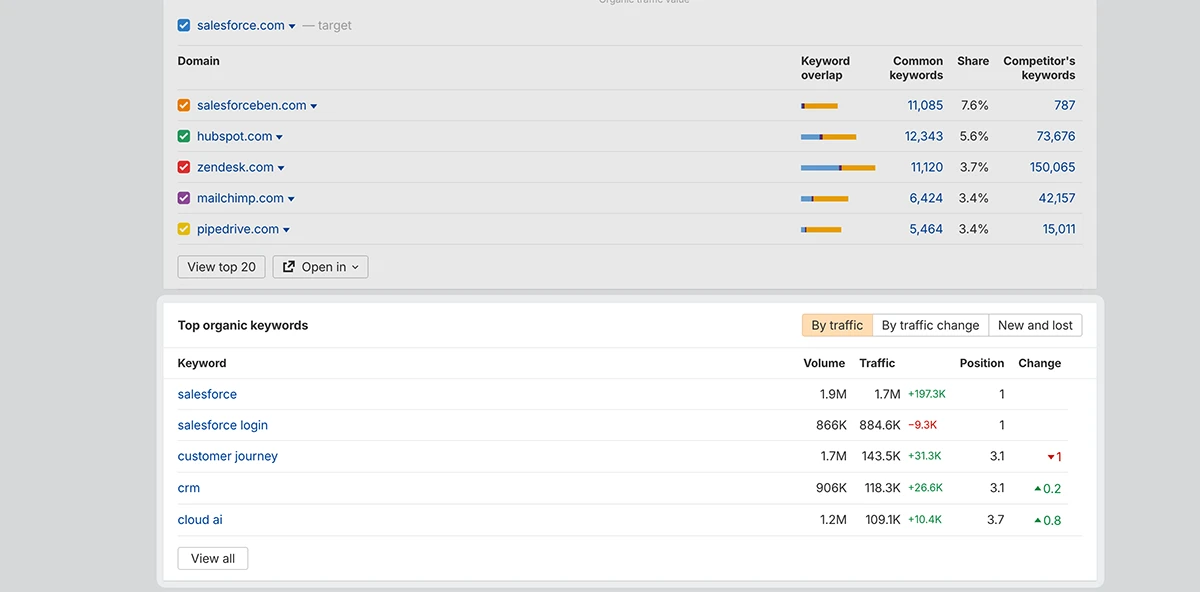Click the Top organic keywords heading
This screenshot has width=1200, height=592.
(x=243, y=325)
